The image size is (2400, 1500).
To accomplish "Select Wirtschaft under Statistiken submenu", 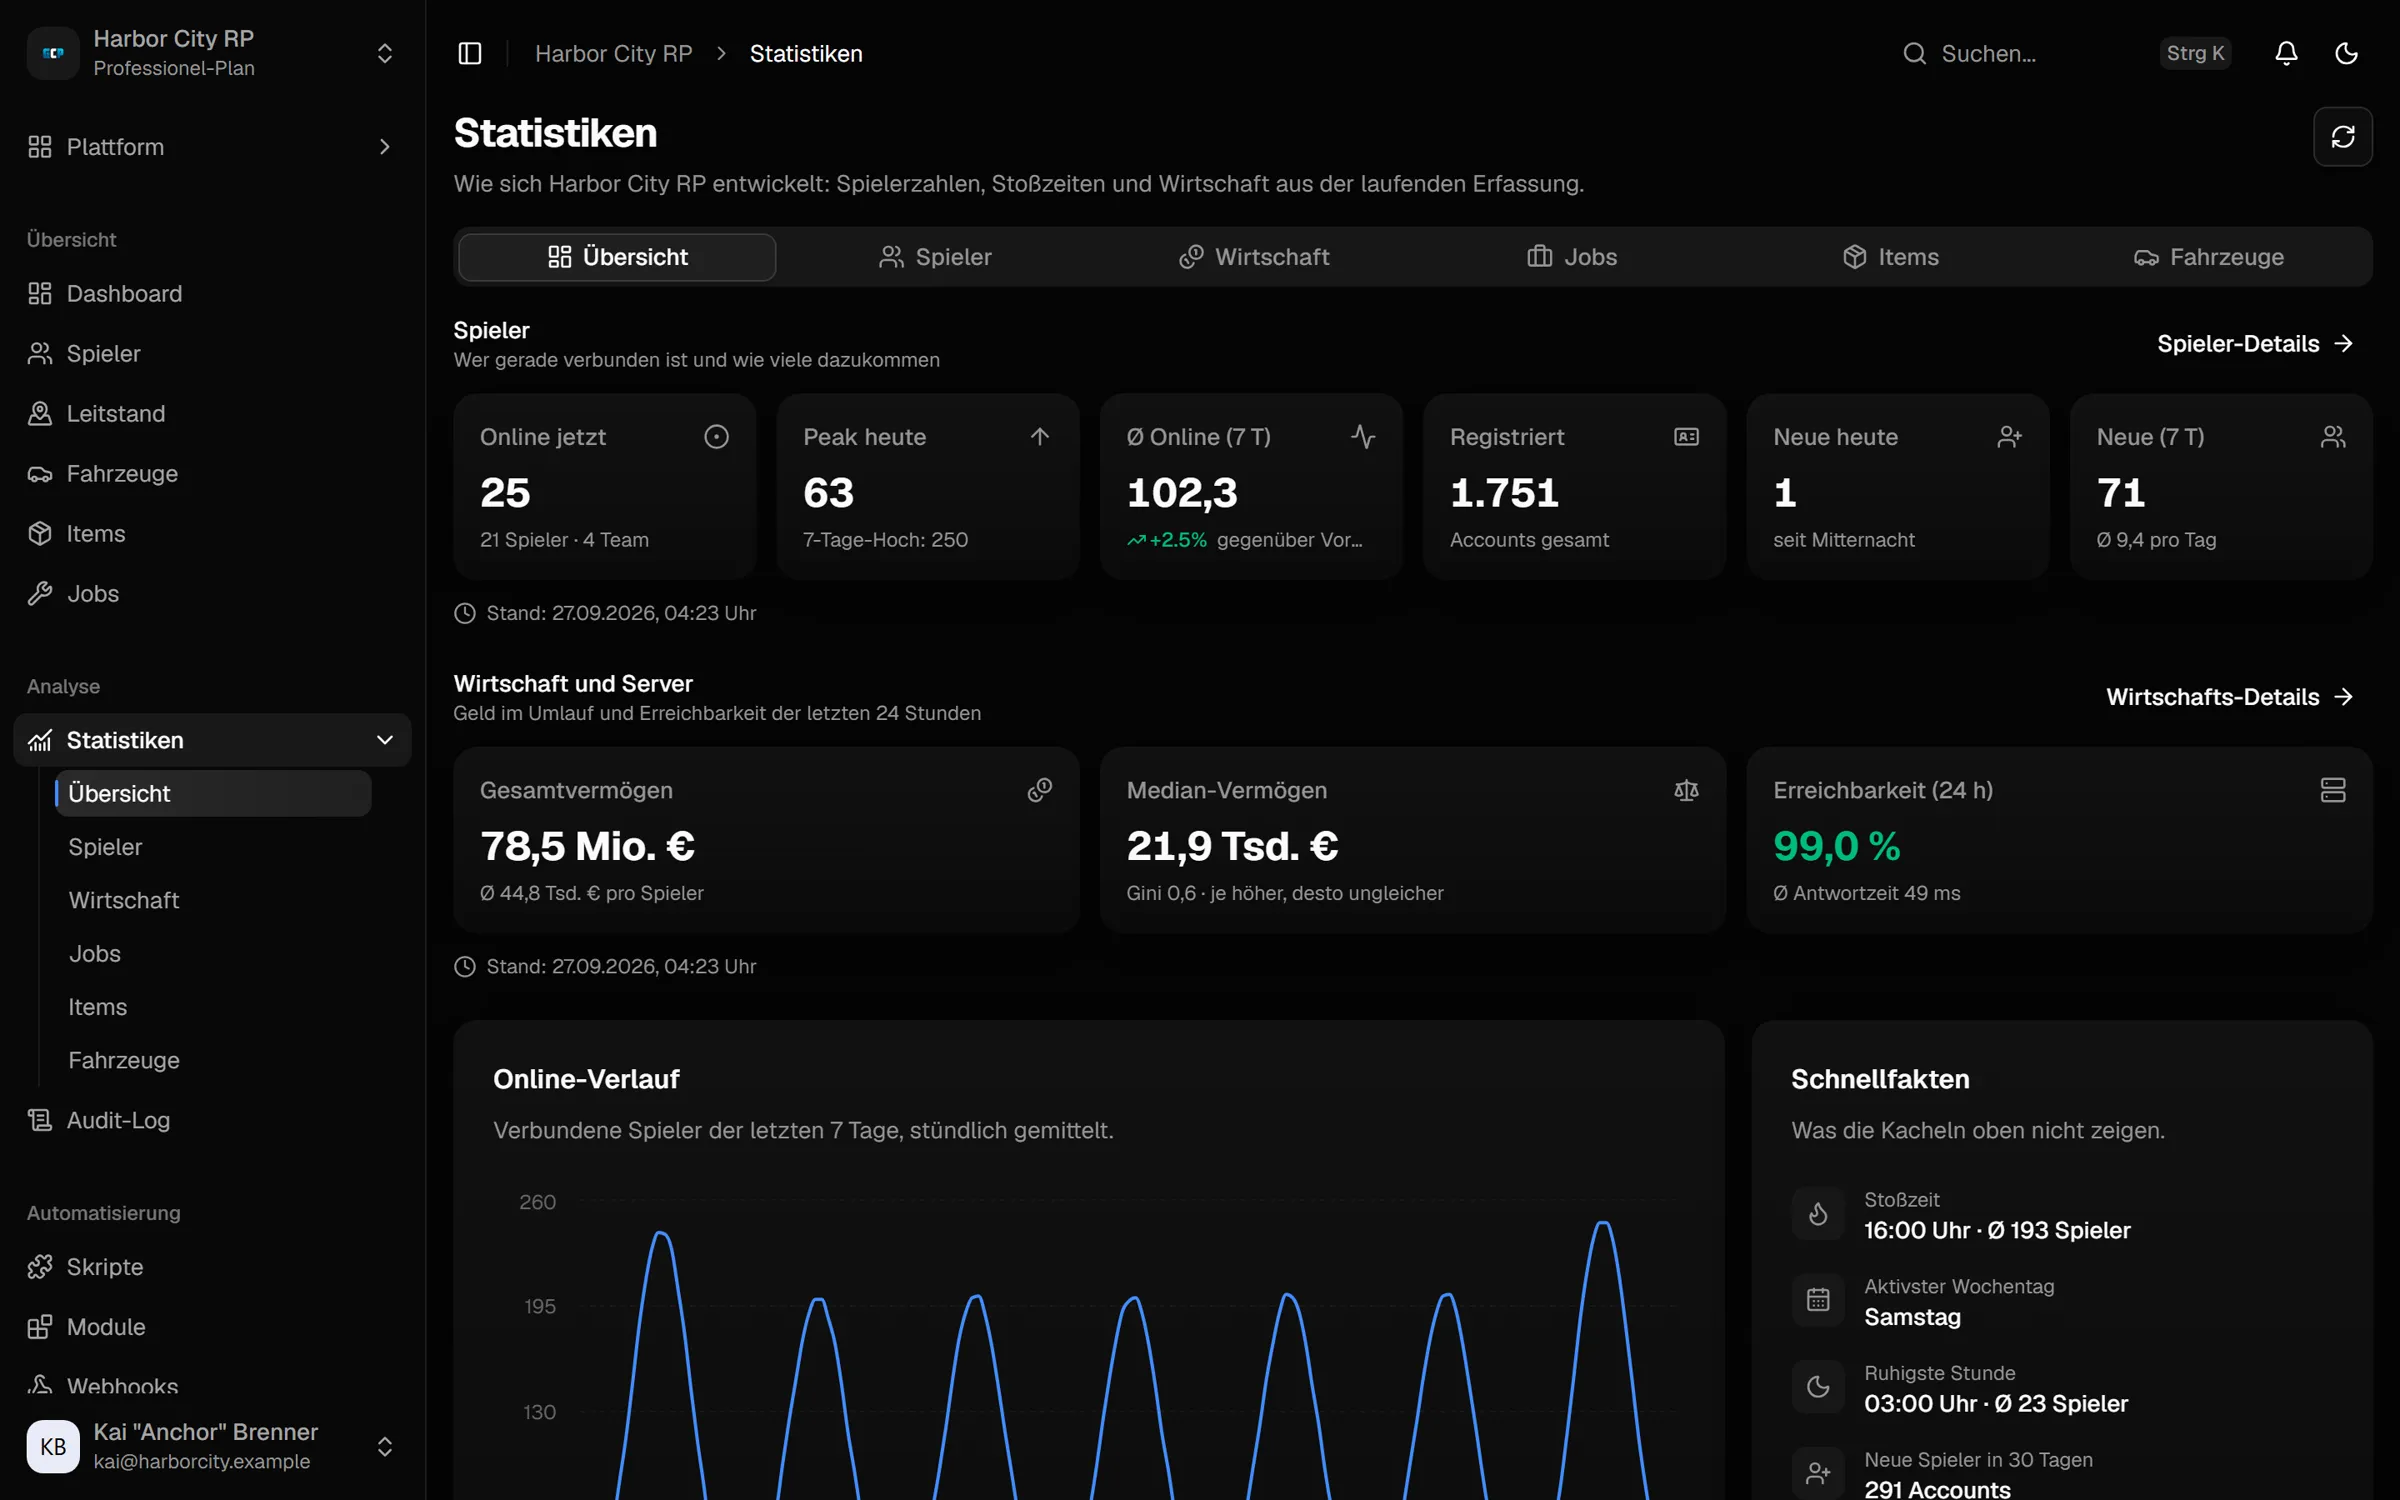I will [213, 900].
